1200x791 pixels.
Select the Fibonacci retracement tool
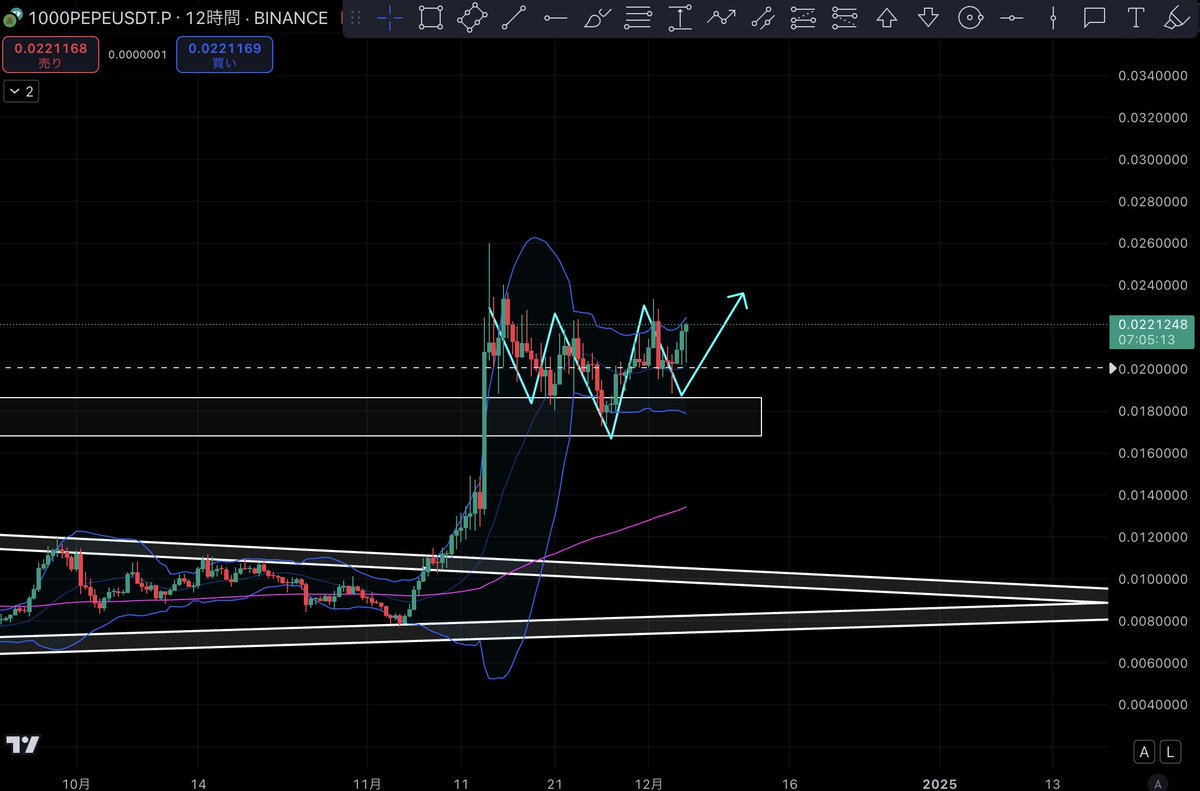(x=638, y=18)
